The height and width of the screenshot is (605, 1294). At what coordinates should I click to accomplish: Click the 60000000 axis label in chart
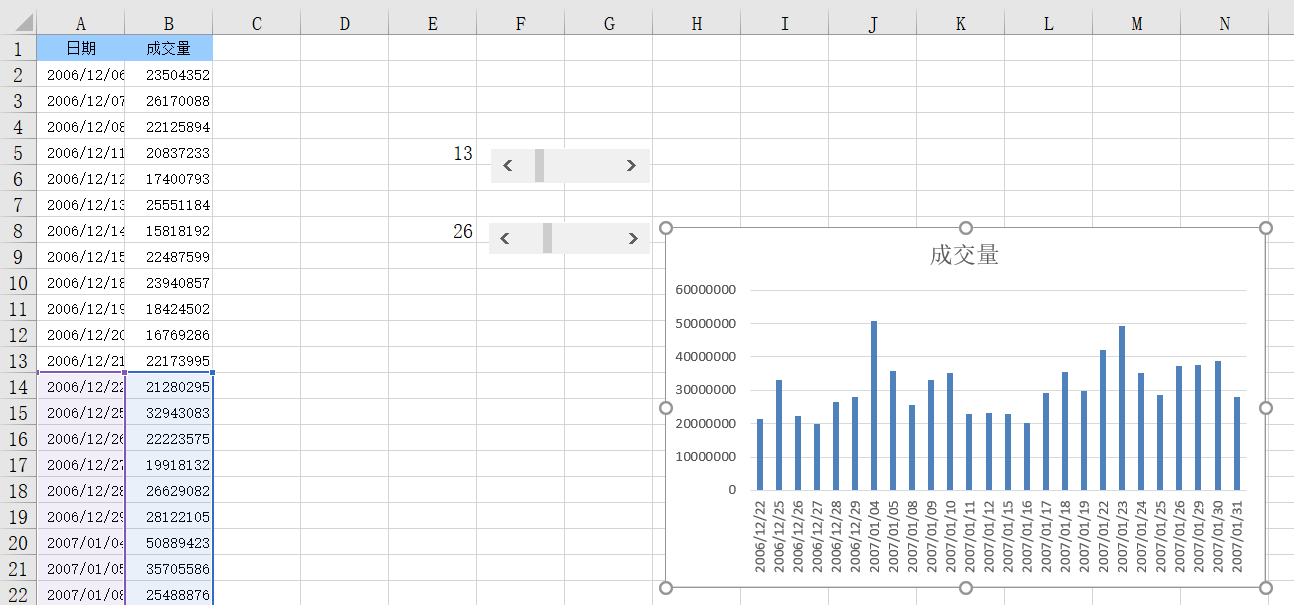(706, 290)
